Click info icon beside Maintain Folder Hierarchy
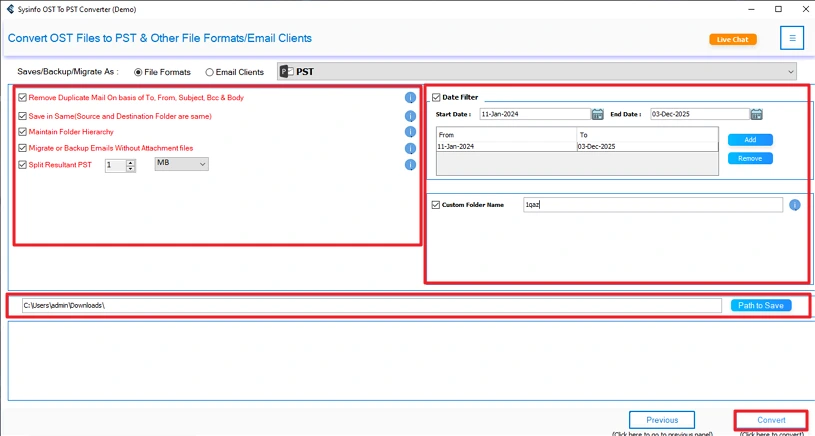The height and width of the screenshot is (436, 815). 410,132
